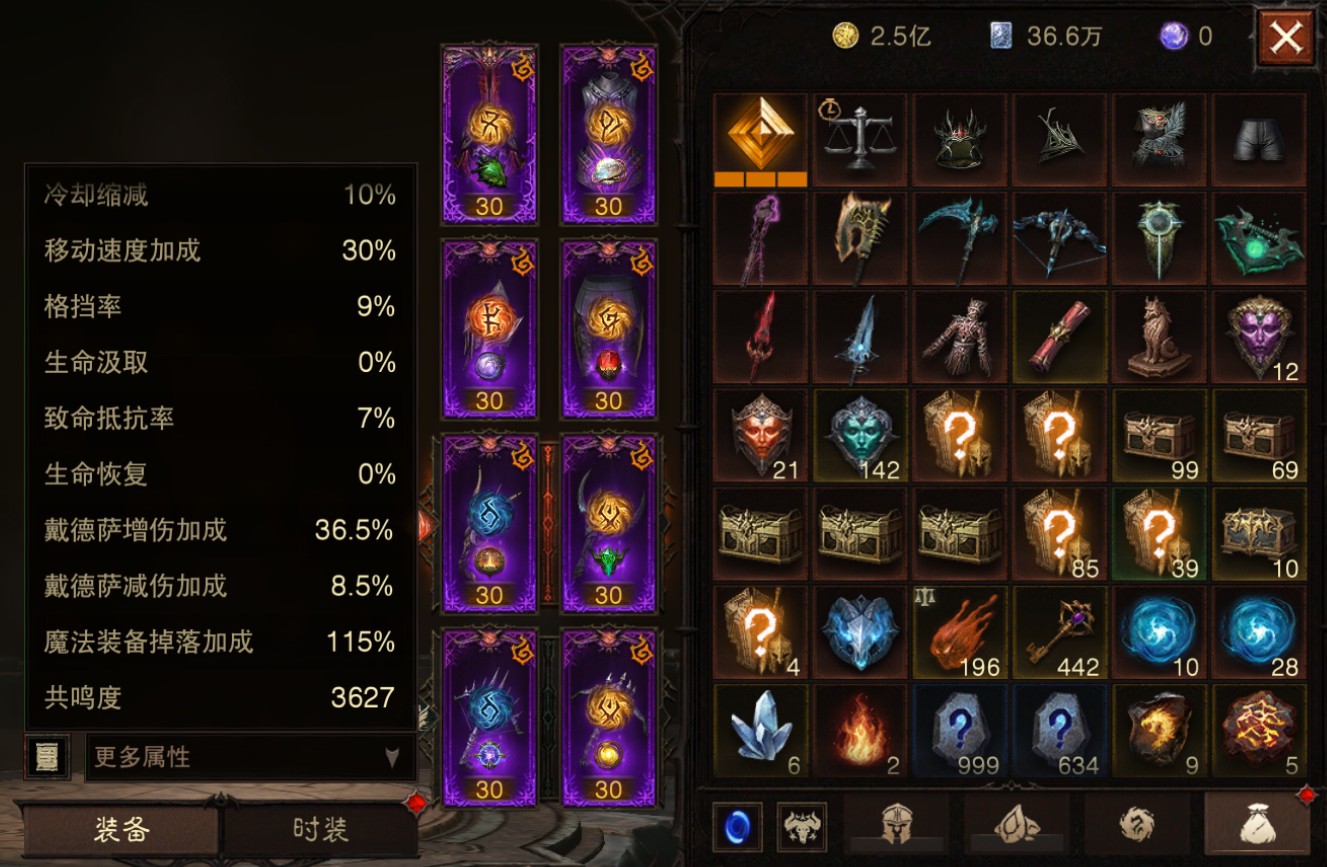Select the crossbow weapon in inventory
This screenshot has height=867, width=1327.
[x=1059, y=238]
